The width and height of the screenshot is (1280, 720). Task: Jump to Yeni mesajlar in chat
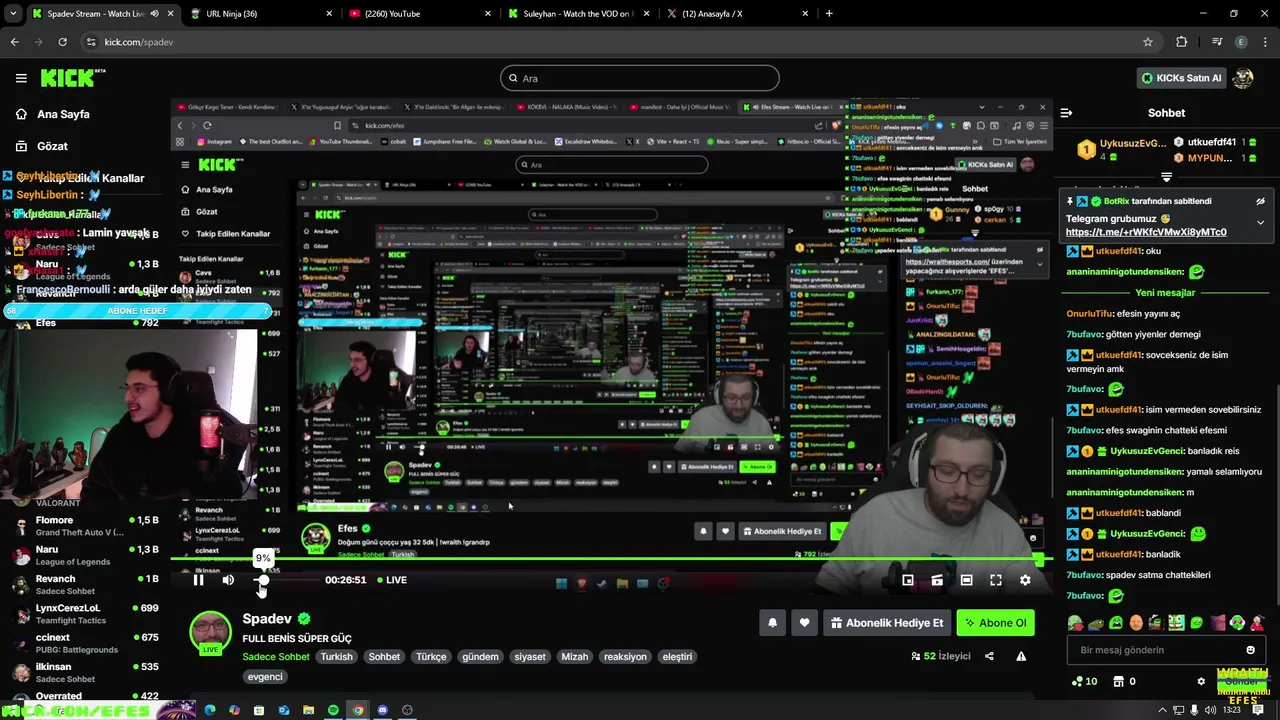click(1165, 293)
